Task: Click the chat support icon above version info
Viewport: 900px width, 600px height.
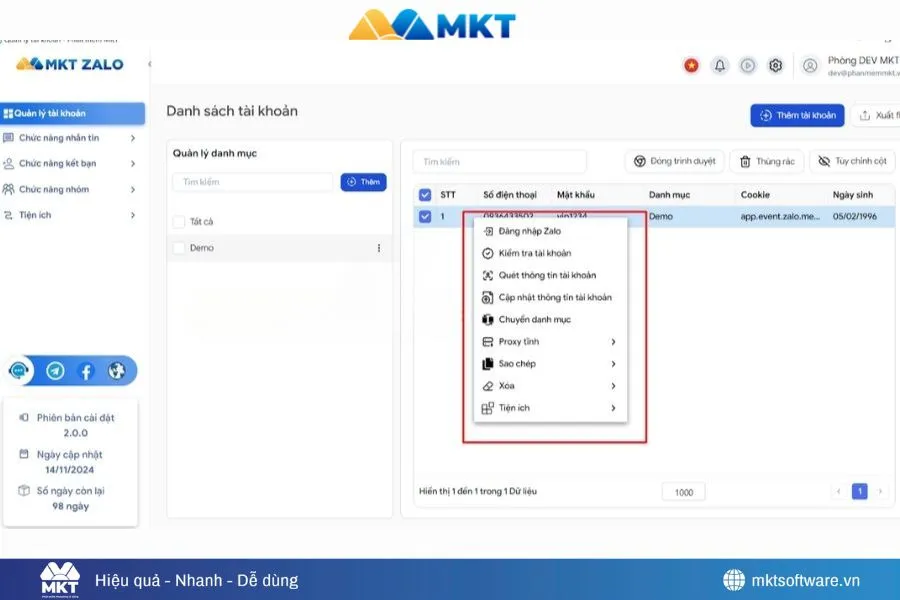Action: point(19,371)
